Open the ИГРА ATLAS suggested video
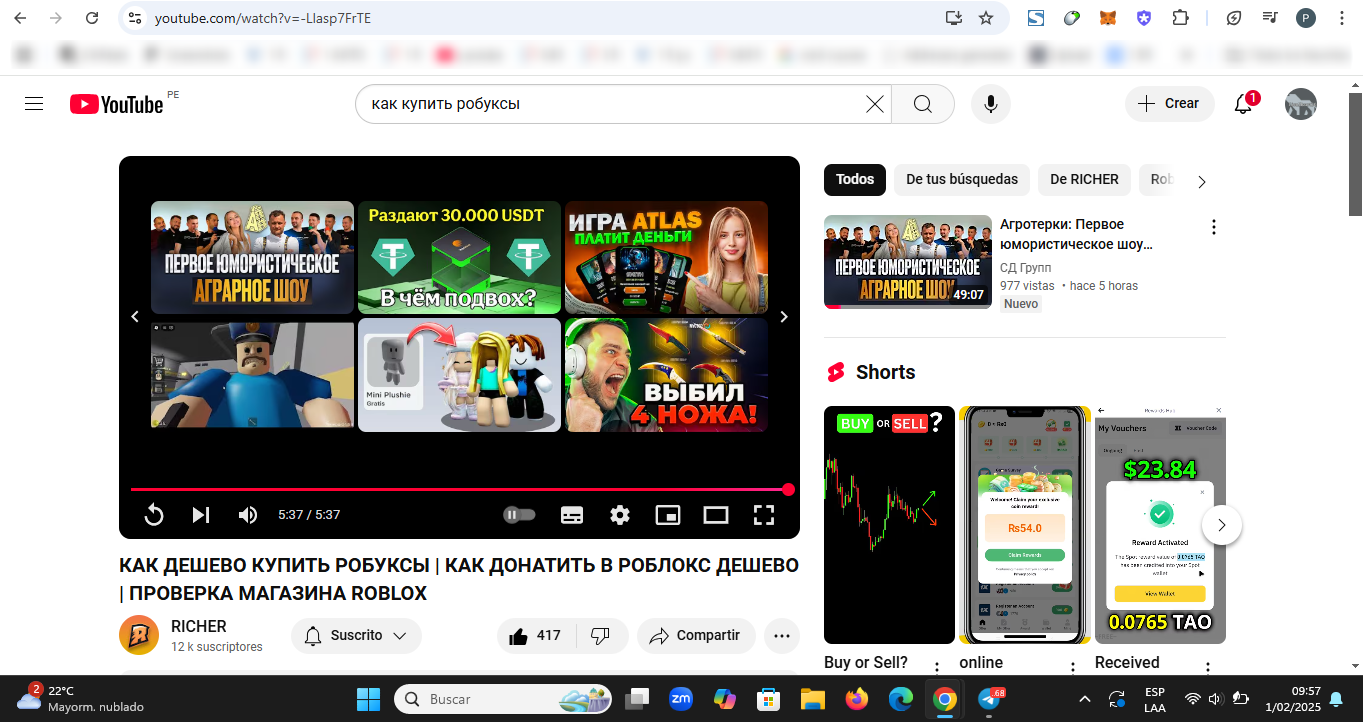This screenshot has height=722, width=1363. click(x=666, y=257)
